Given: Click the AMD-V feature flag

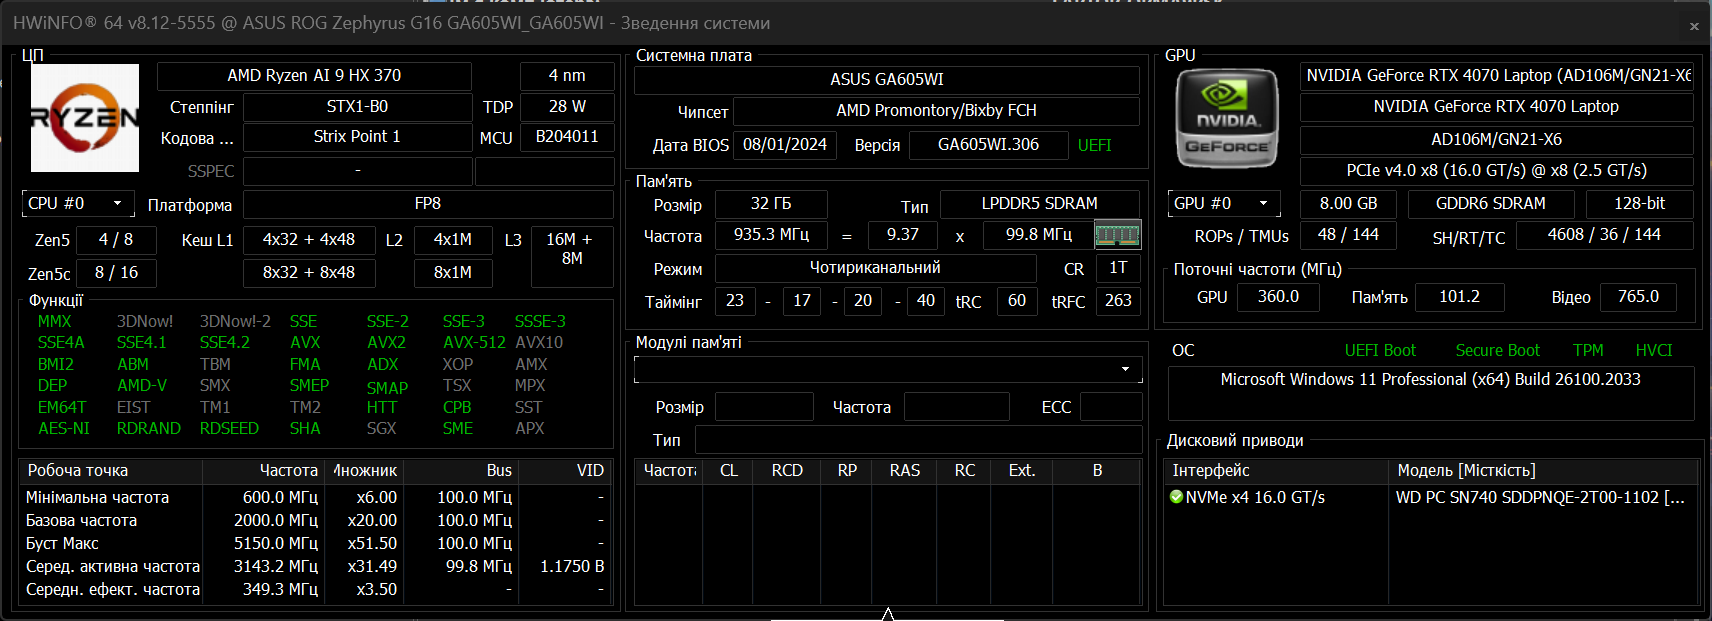Looking at the screenshot, I should click(x=142, y=386).
